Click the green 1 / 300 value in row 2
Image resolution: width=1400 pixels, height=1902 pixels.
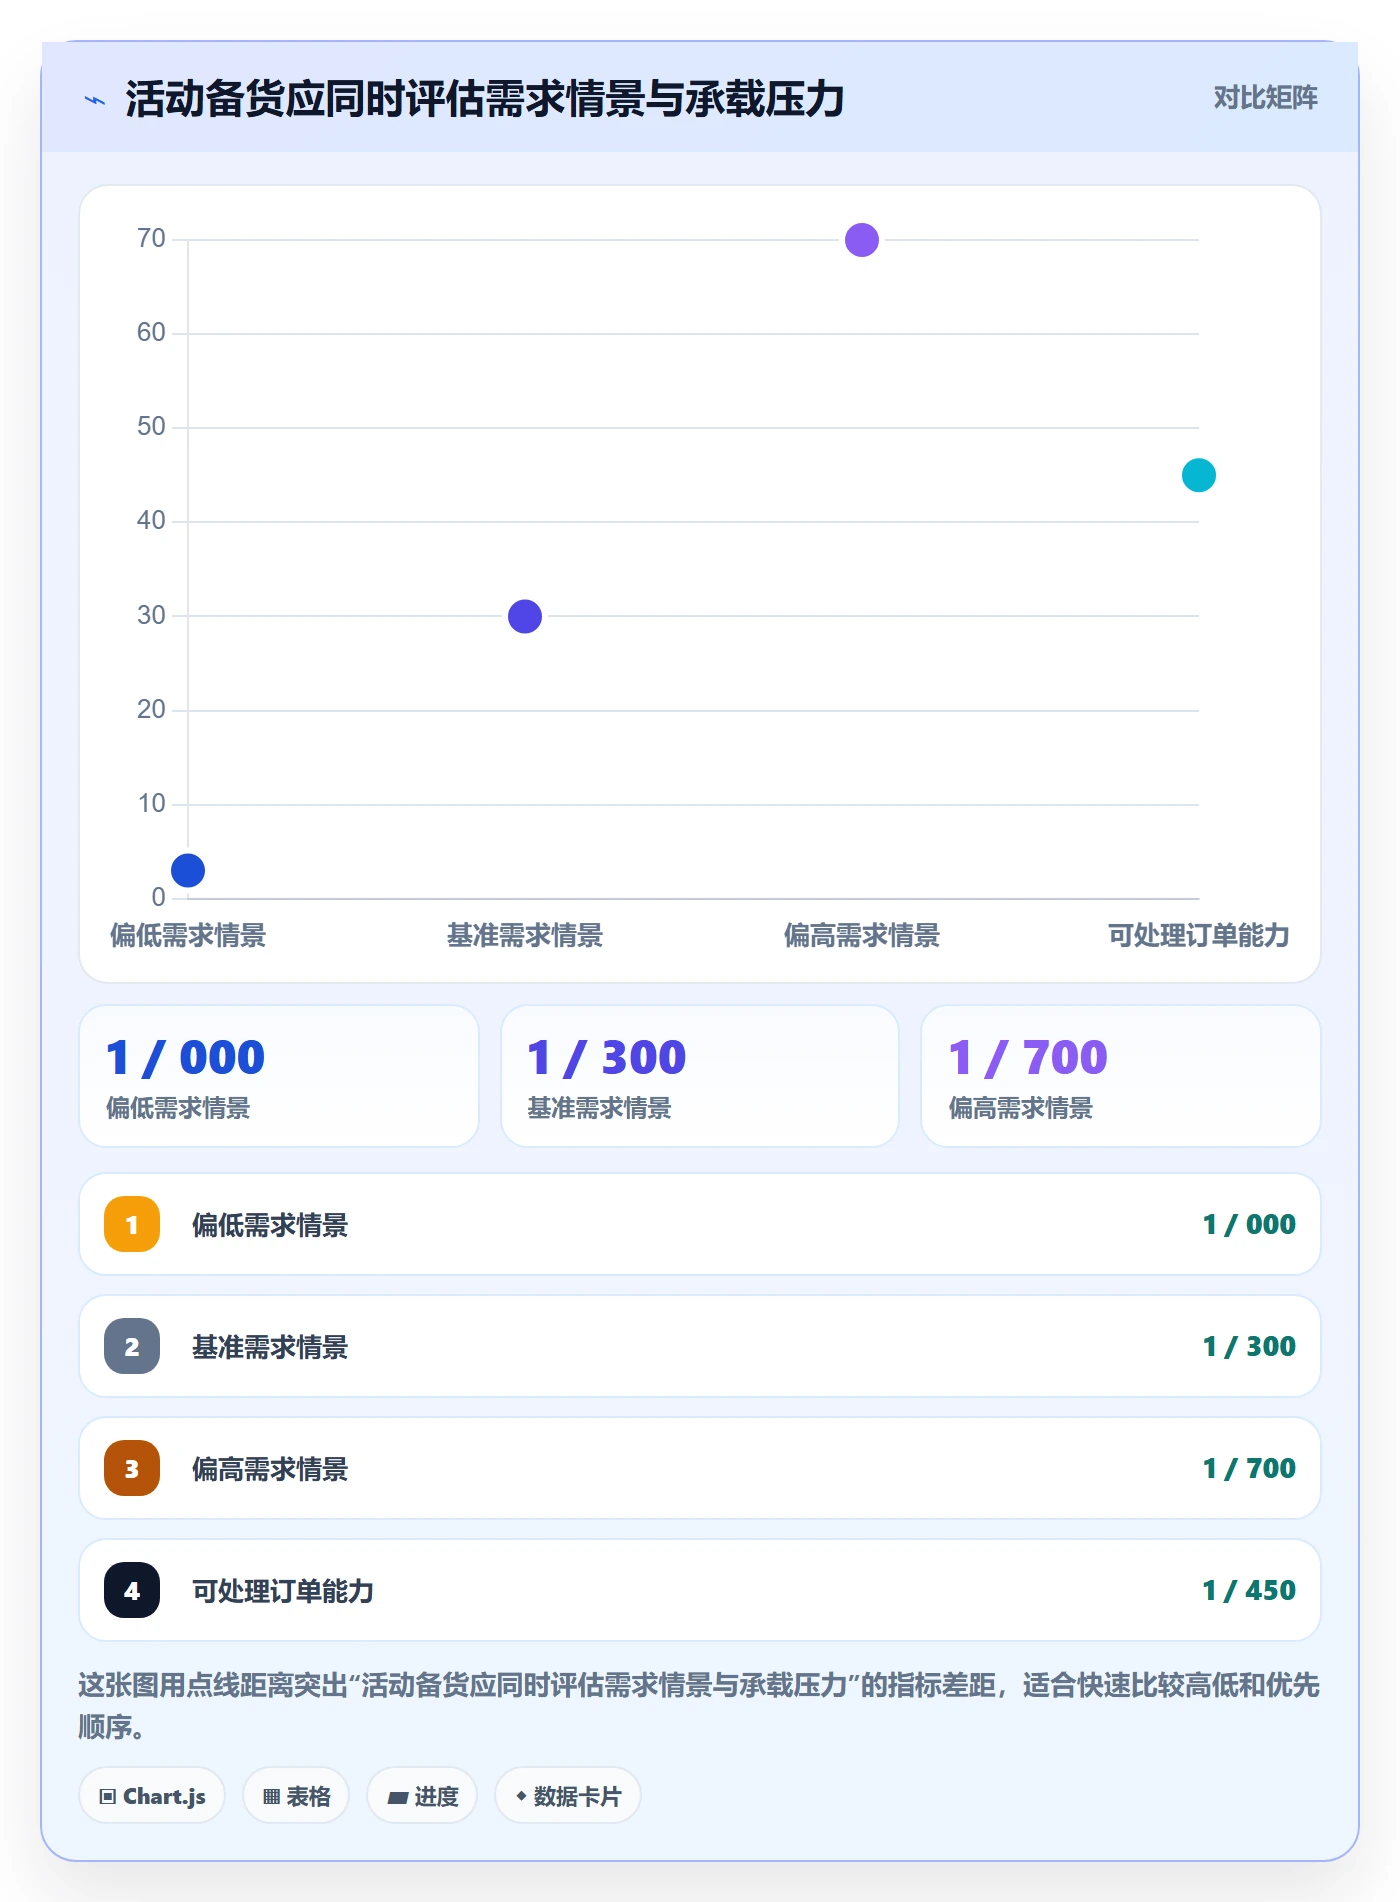[x=1249, y=1346]
